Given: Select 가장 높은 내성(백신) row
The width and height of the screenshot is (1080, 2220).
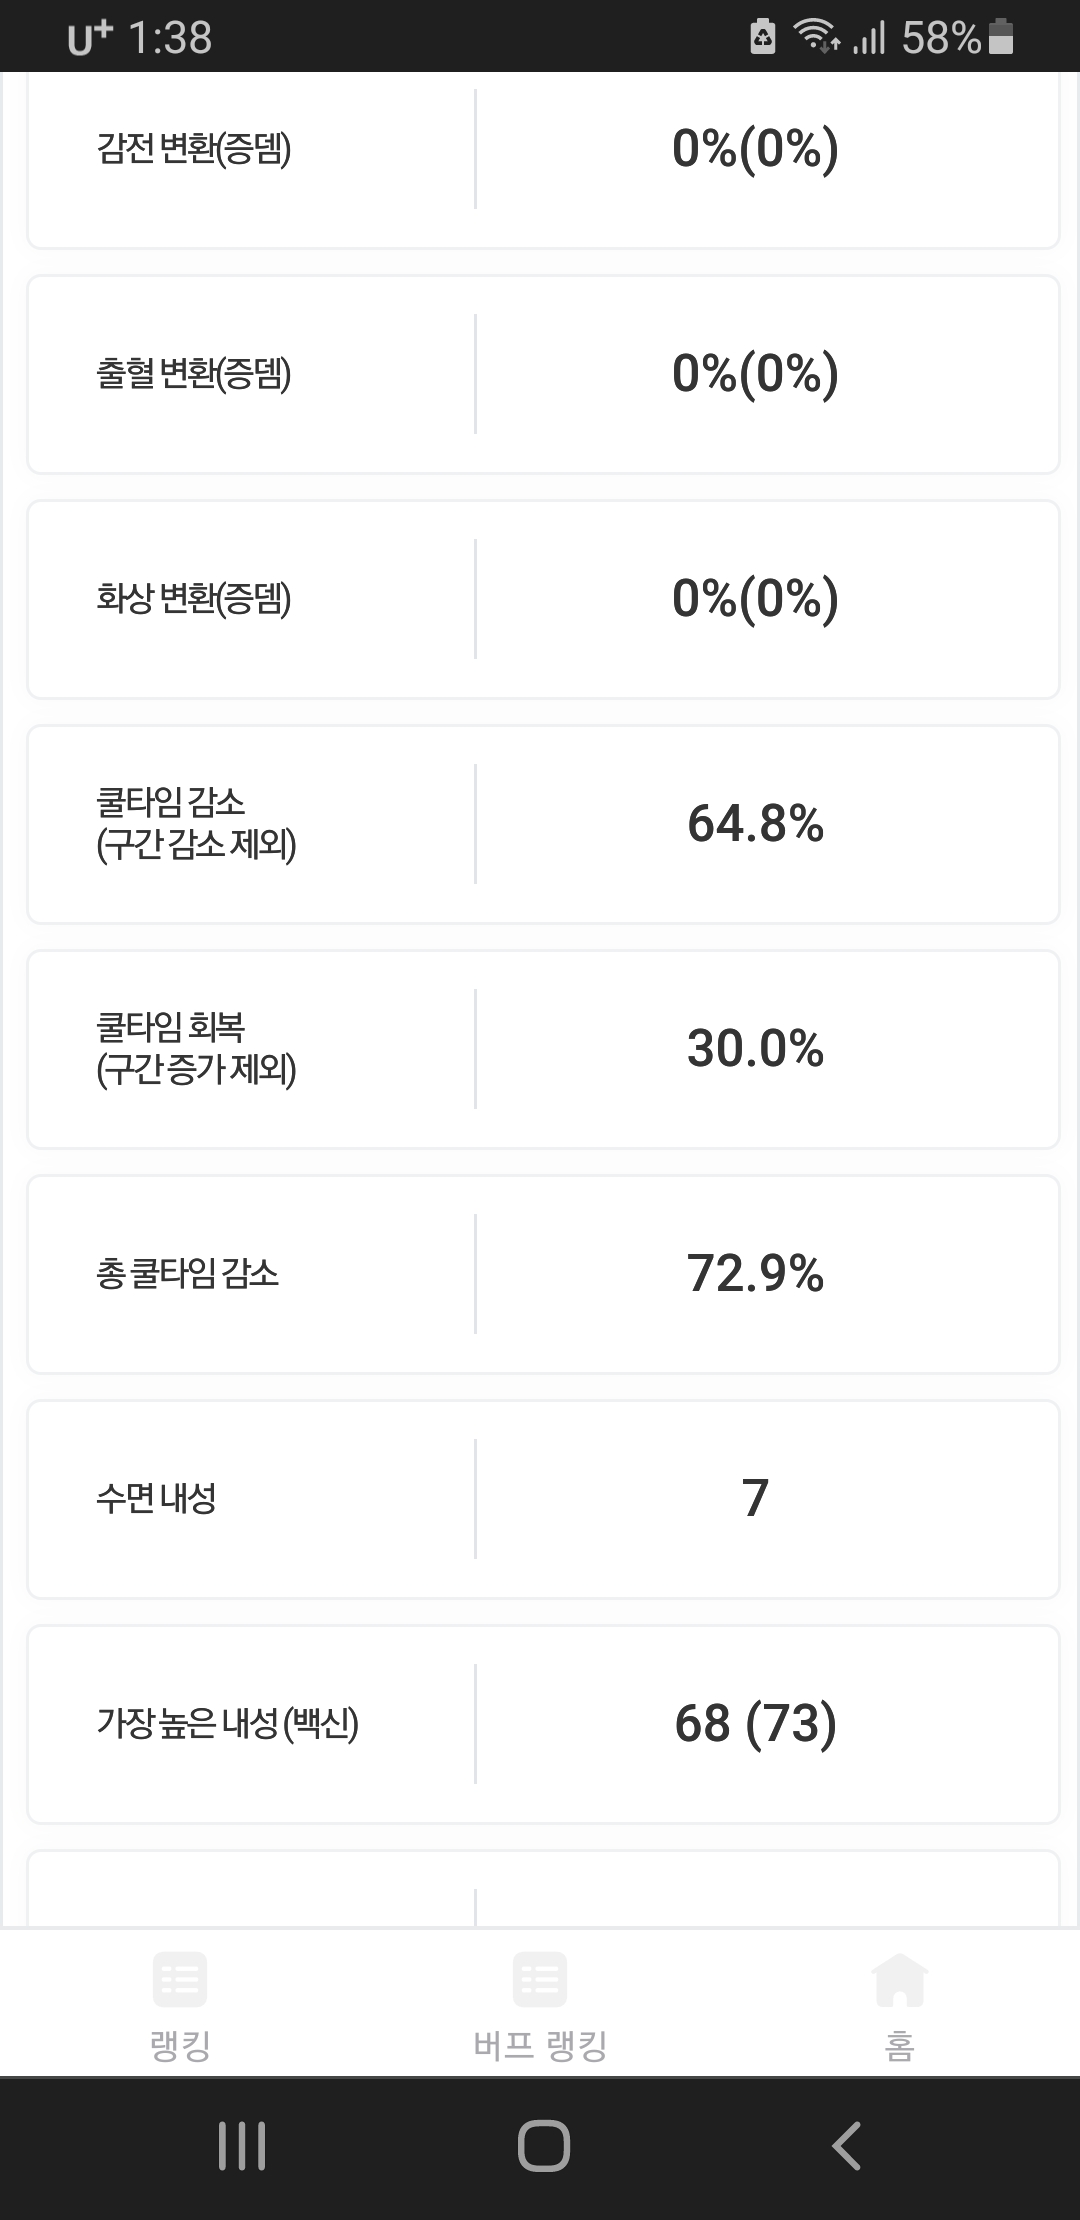Looking at the screenshot, I should 542,1724.
